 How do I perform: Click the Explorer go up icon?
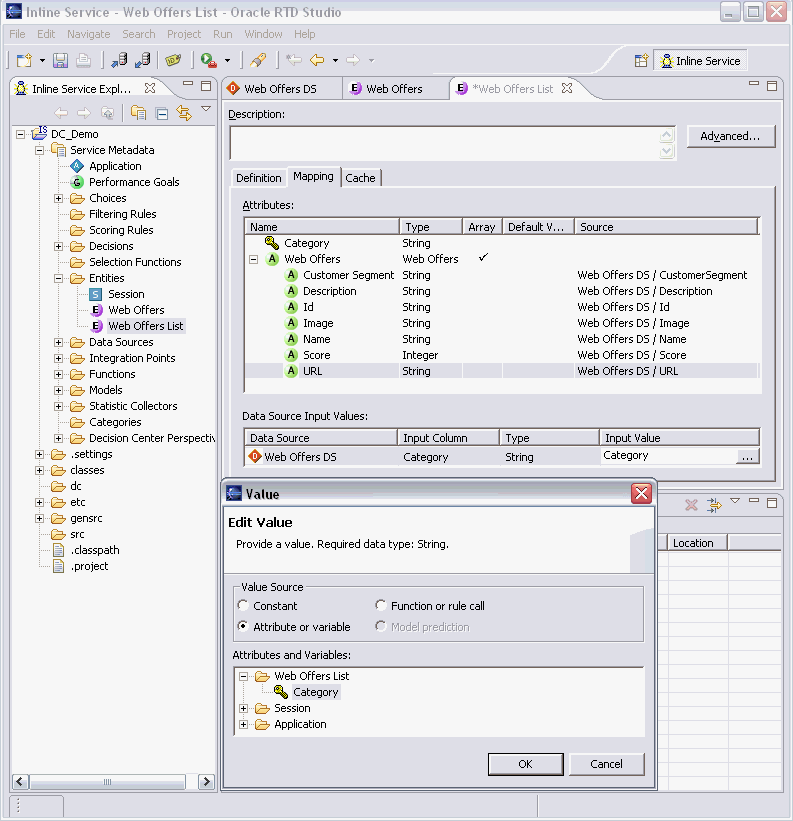pos(107,113)
